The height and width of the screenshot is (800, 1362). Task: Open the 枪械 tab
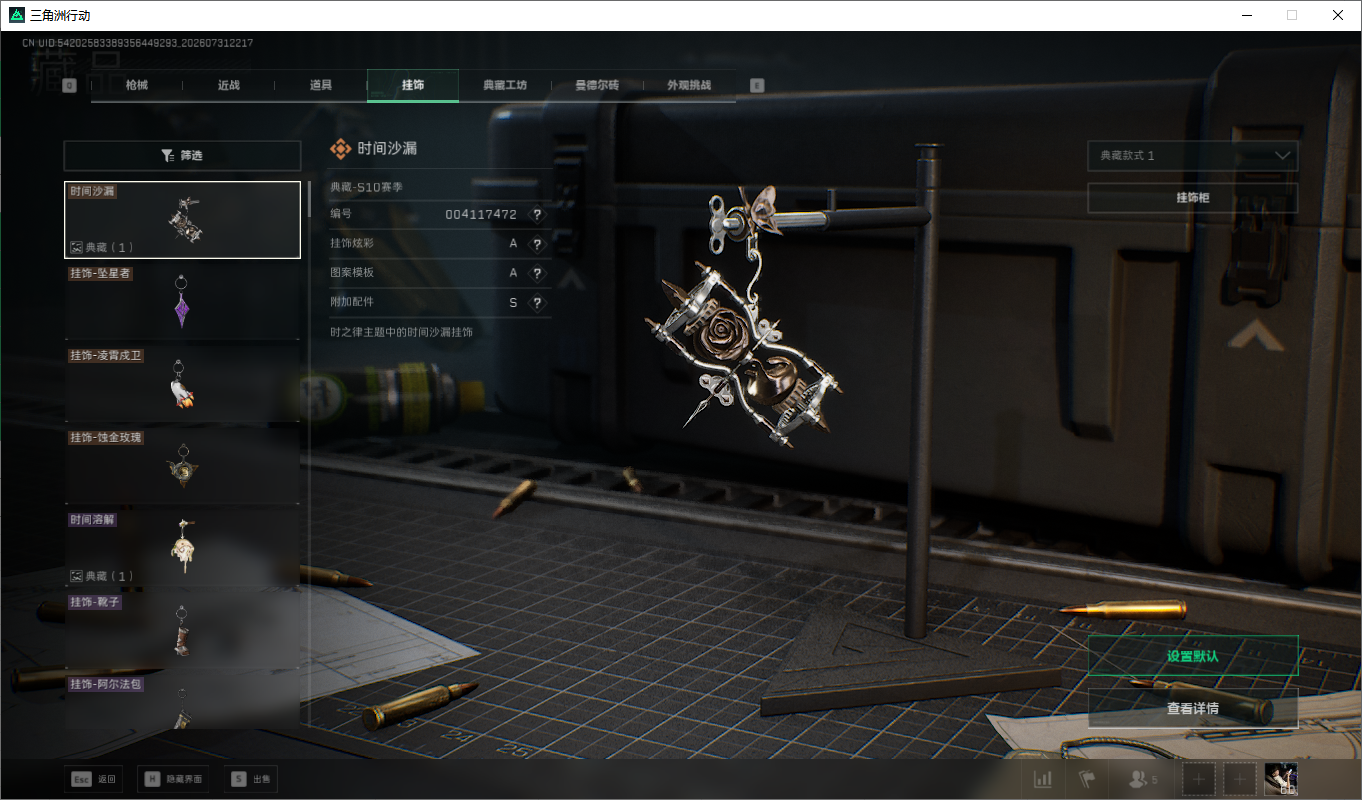click(136, 85)
